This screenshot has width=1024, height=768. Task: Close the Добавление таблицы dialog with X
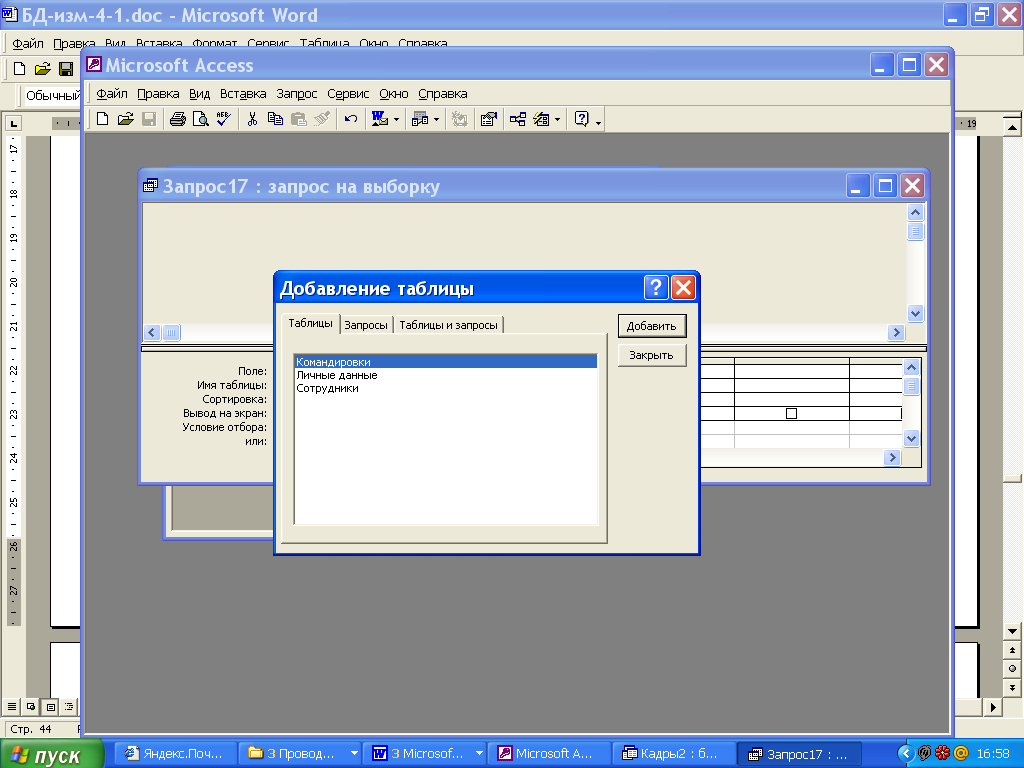coord(683,287)
